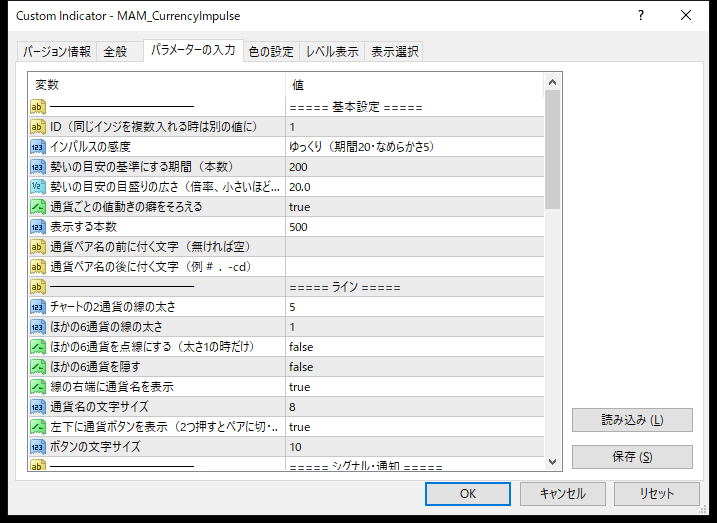
Task: Click string icon for 通貨ペア名の後に付く文字
Action: click(x=38, y=267)
